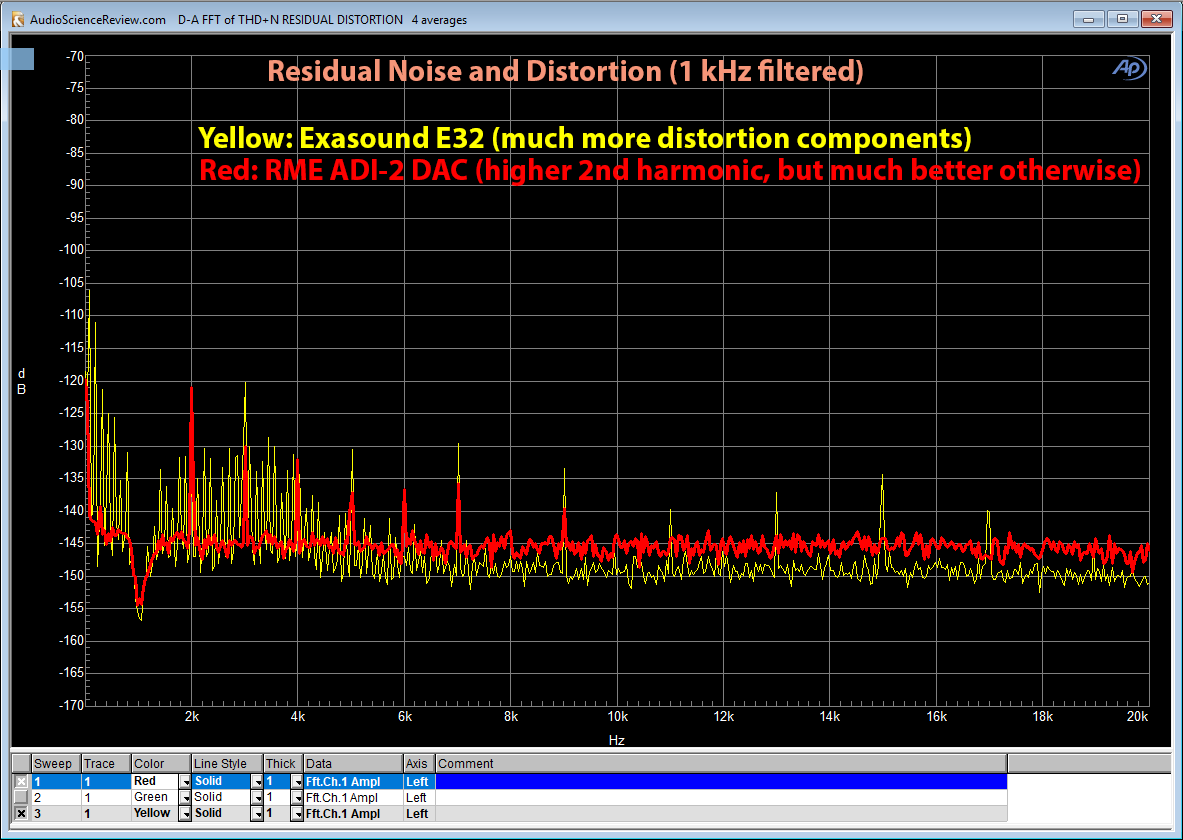Open Thick dropdown for sweep 1 row

pos(297,782)
